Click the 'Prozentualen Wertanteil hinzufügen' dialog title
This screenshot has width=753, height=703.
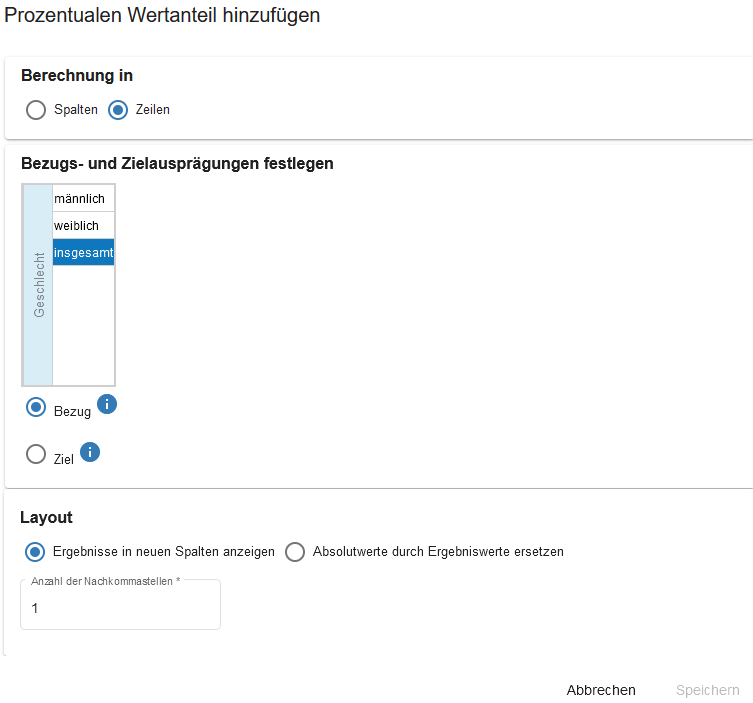coord(163,16)
